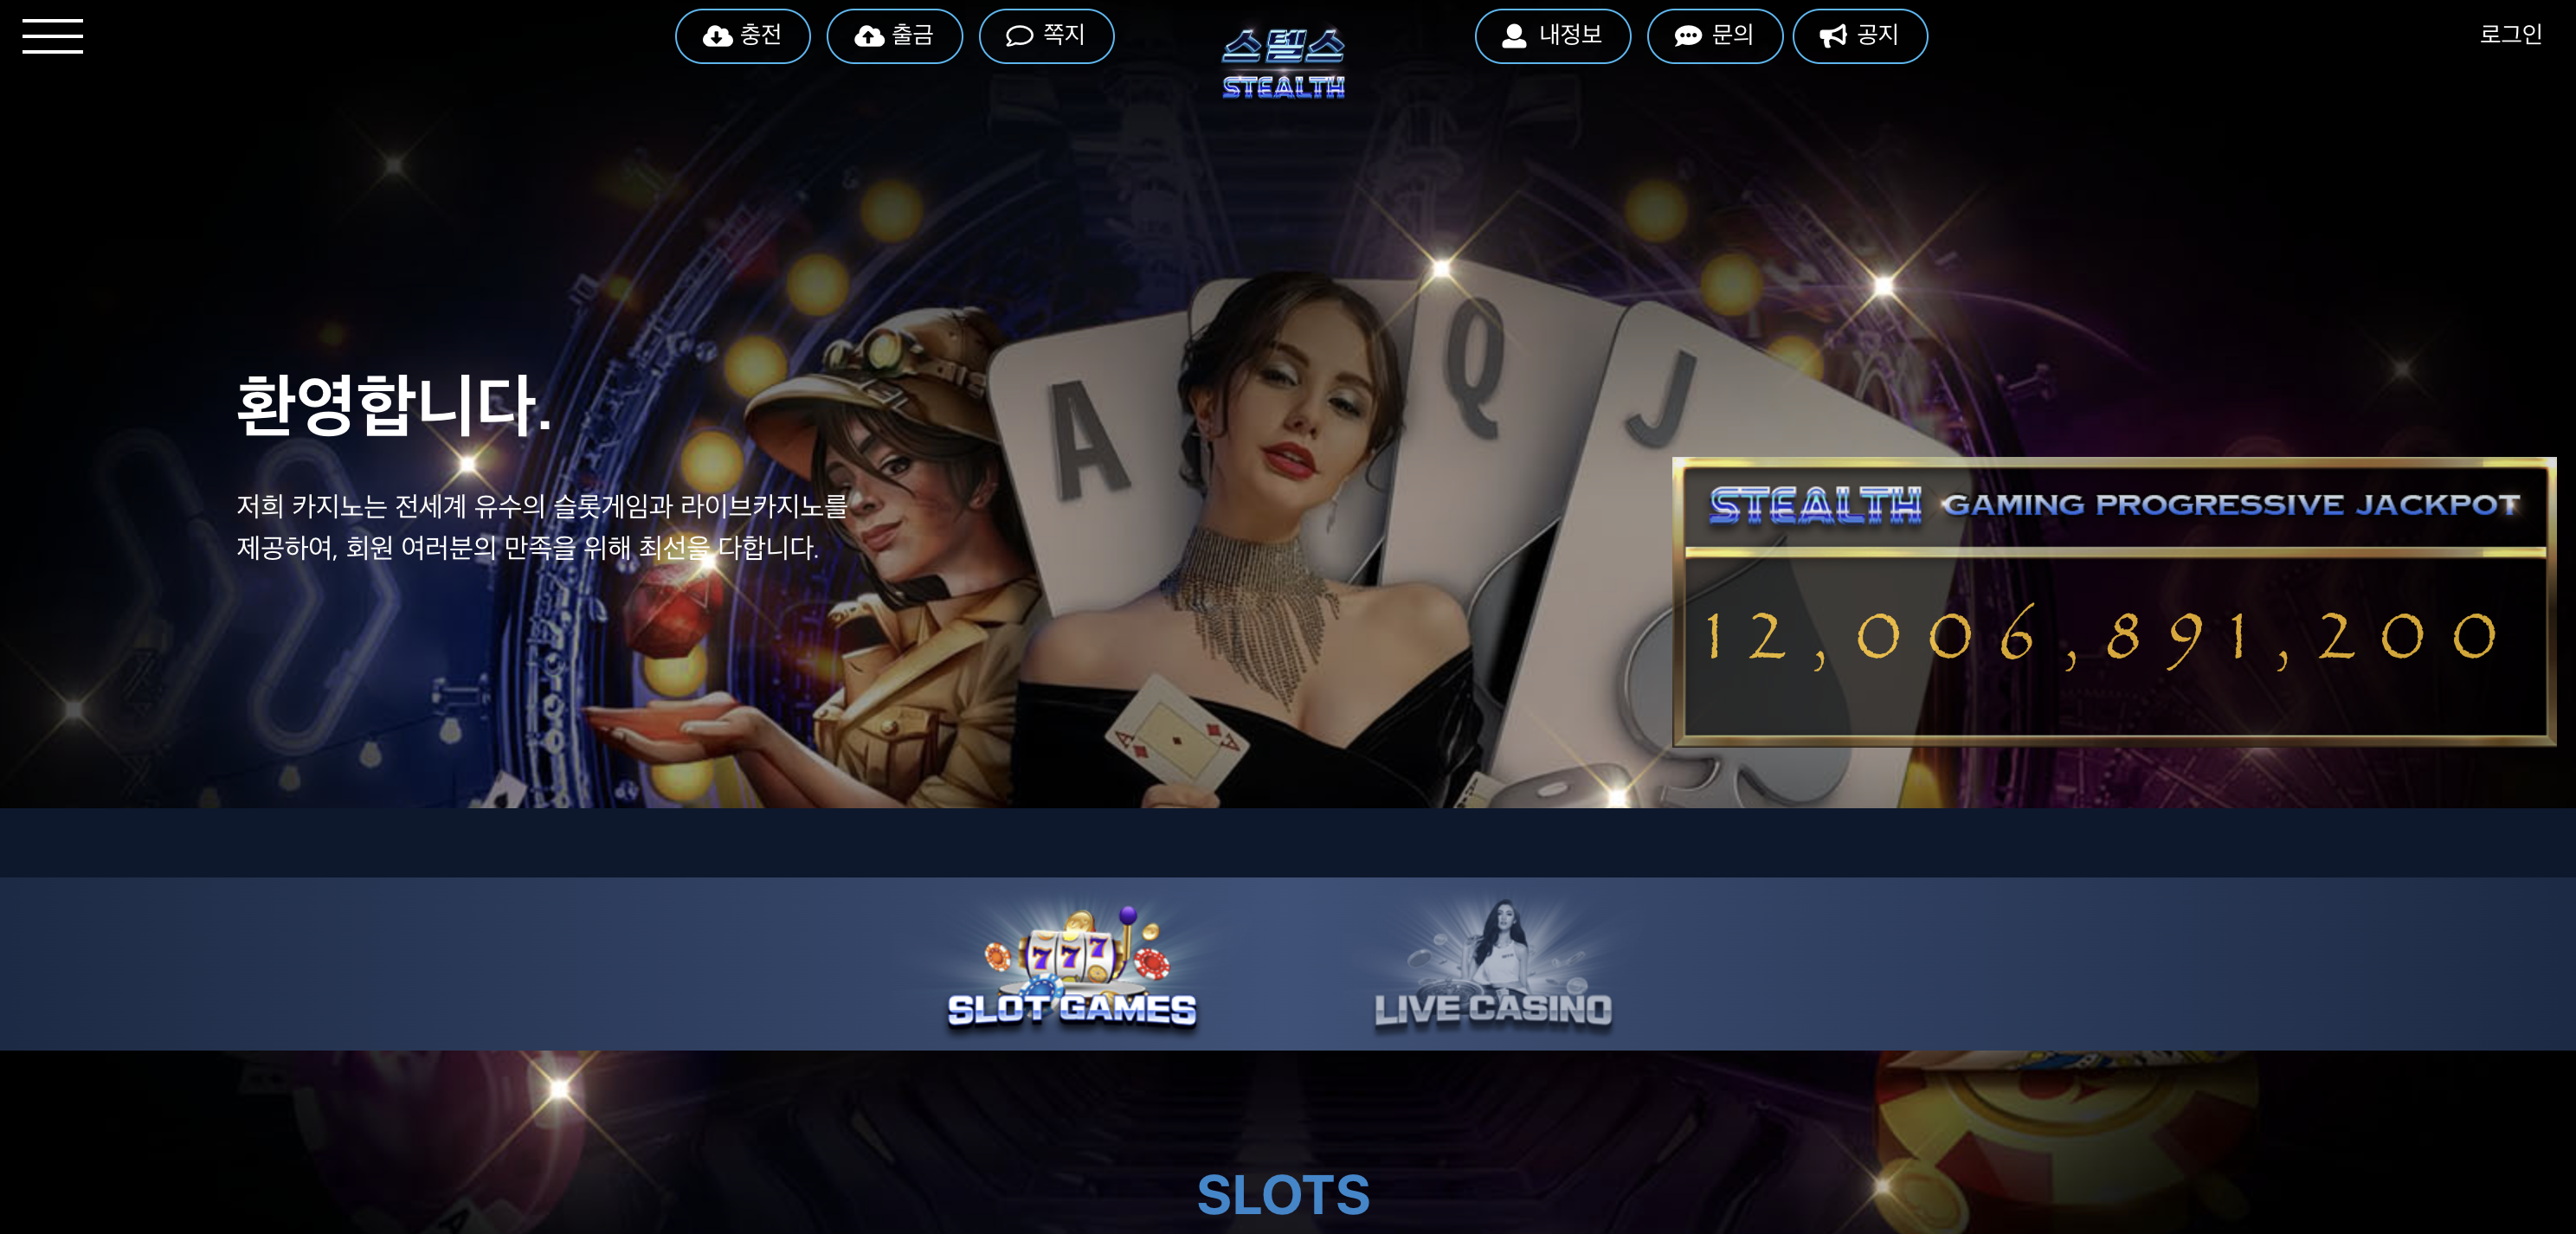
Task: Click the Stealth Gaming Progressive Jackpot banner title
Action: pyautogui.click(x=2114, y=505)
